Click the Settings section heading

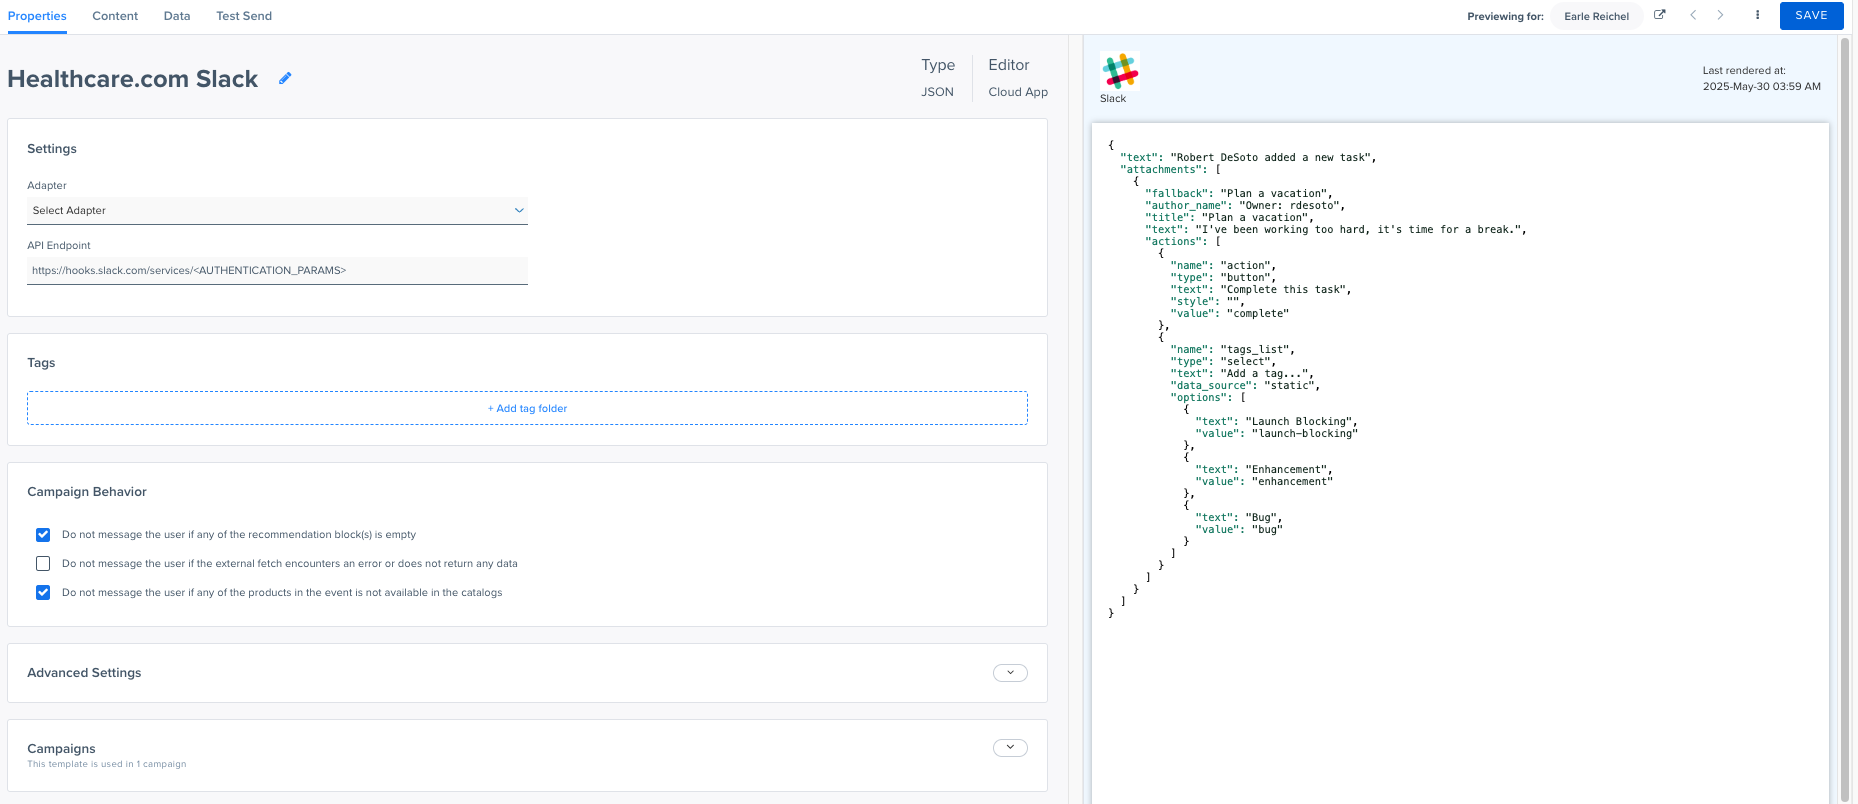tap(52, 149)
